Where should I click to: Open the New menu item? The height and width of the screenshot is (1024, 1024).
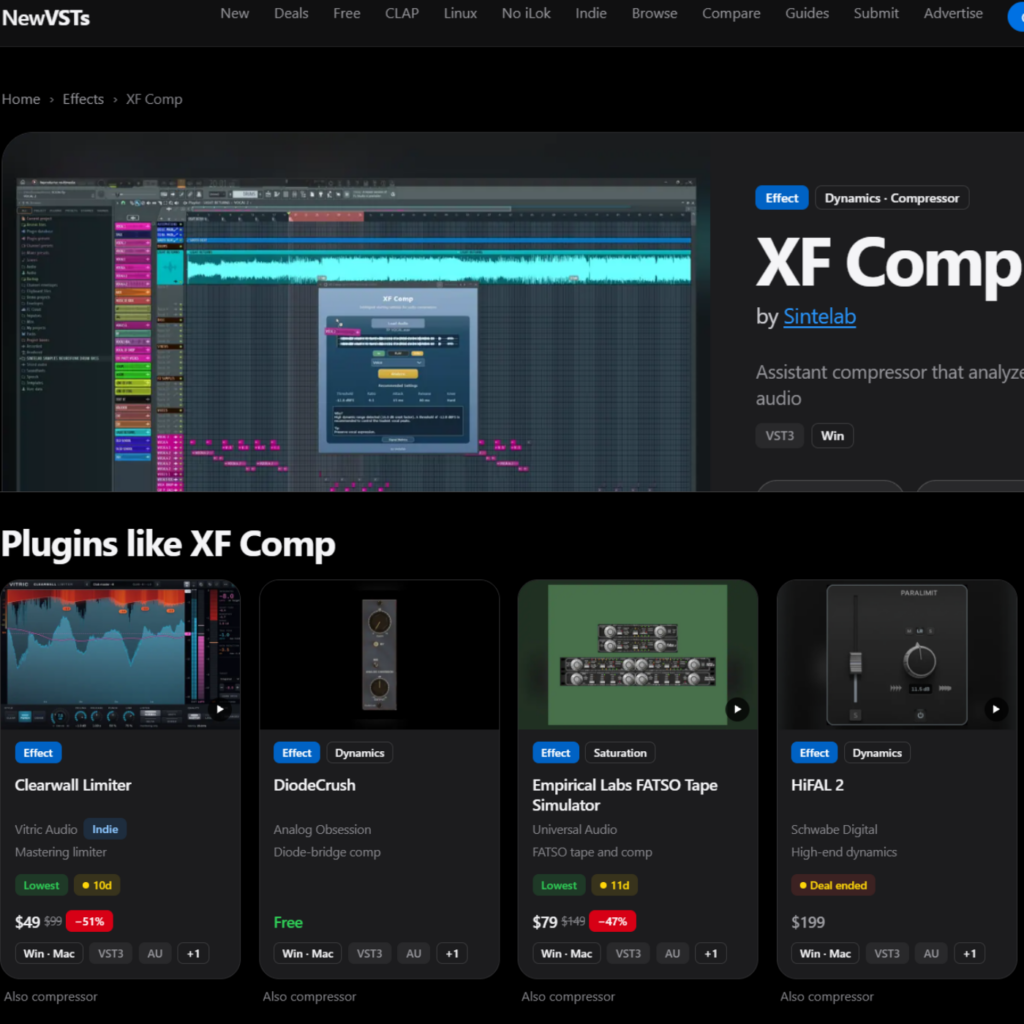point(234,13)
